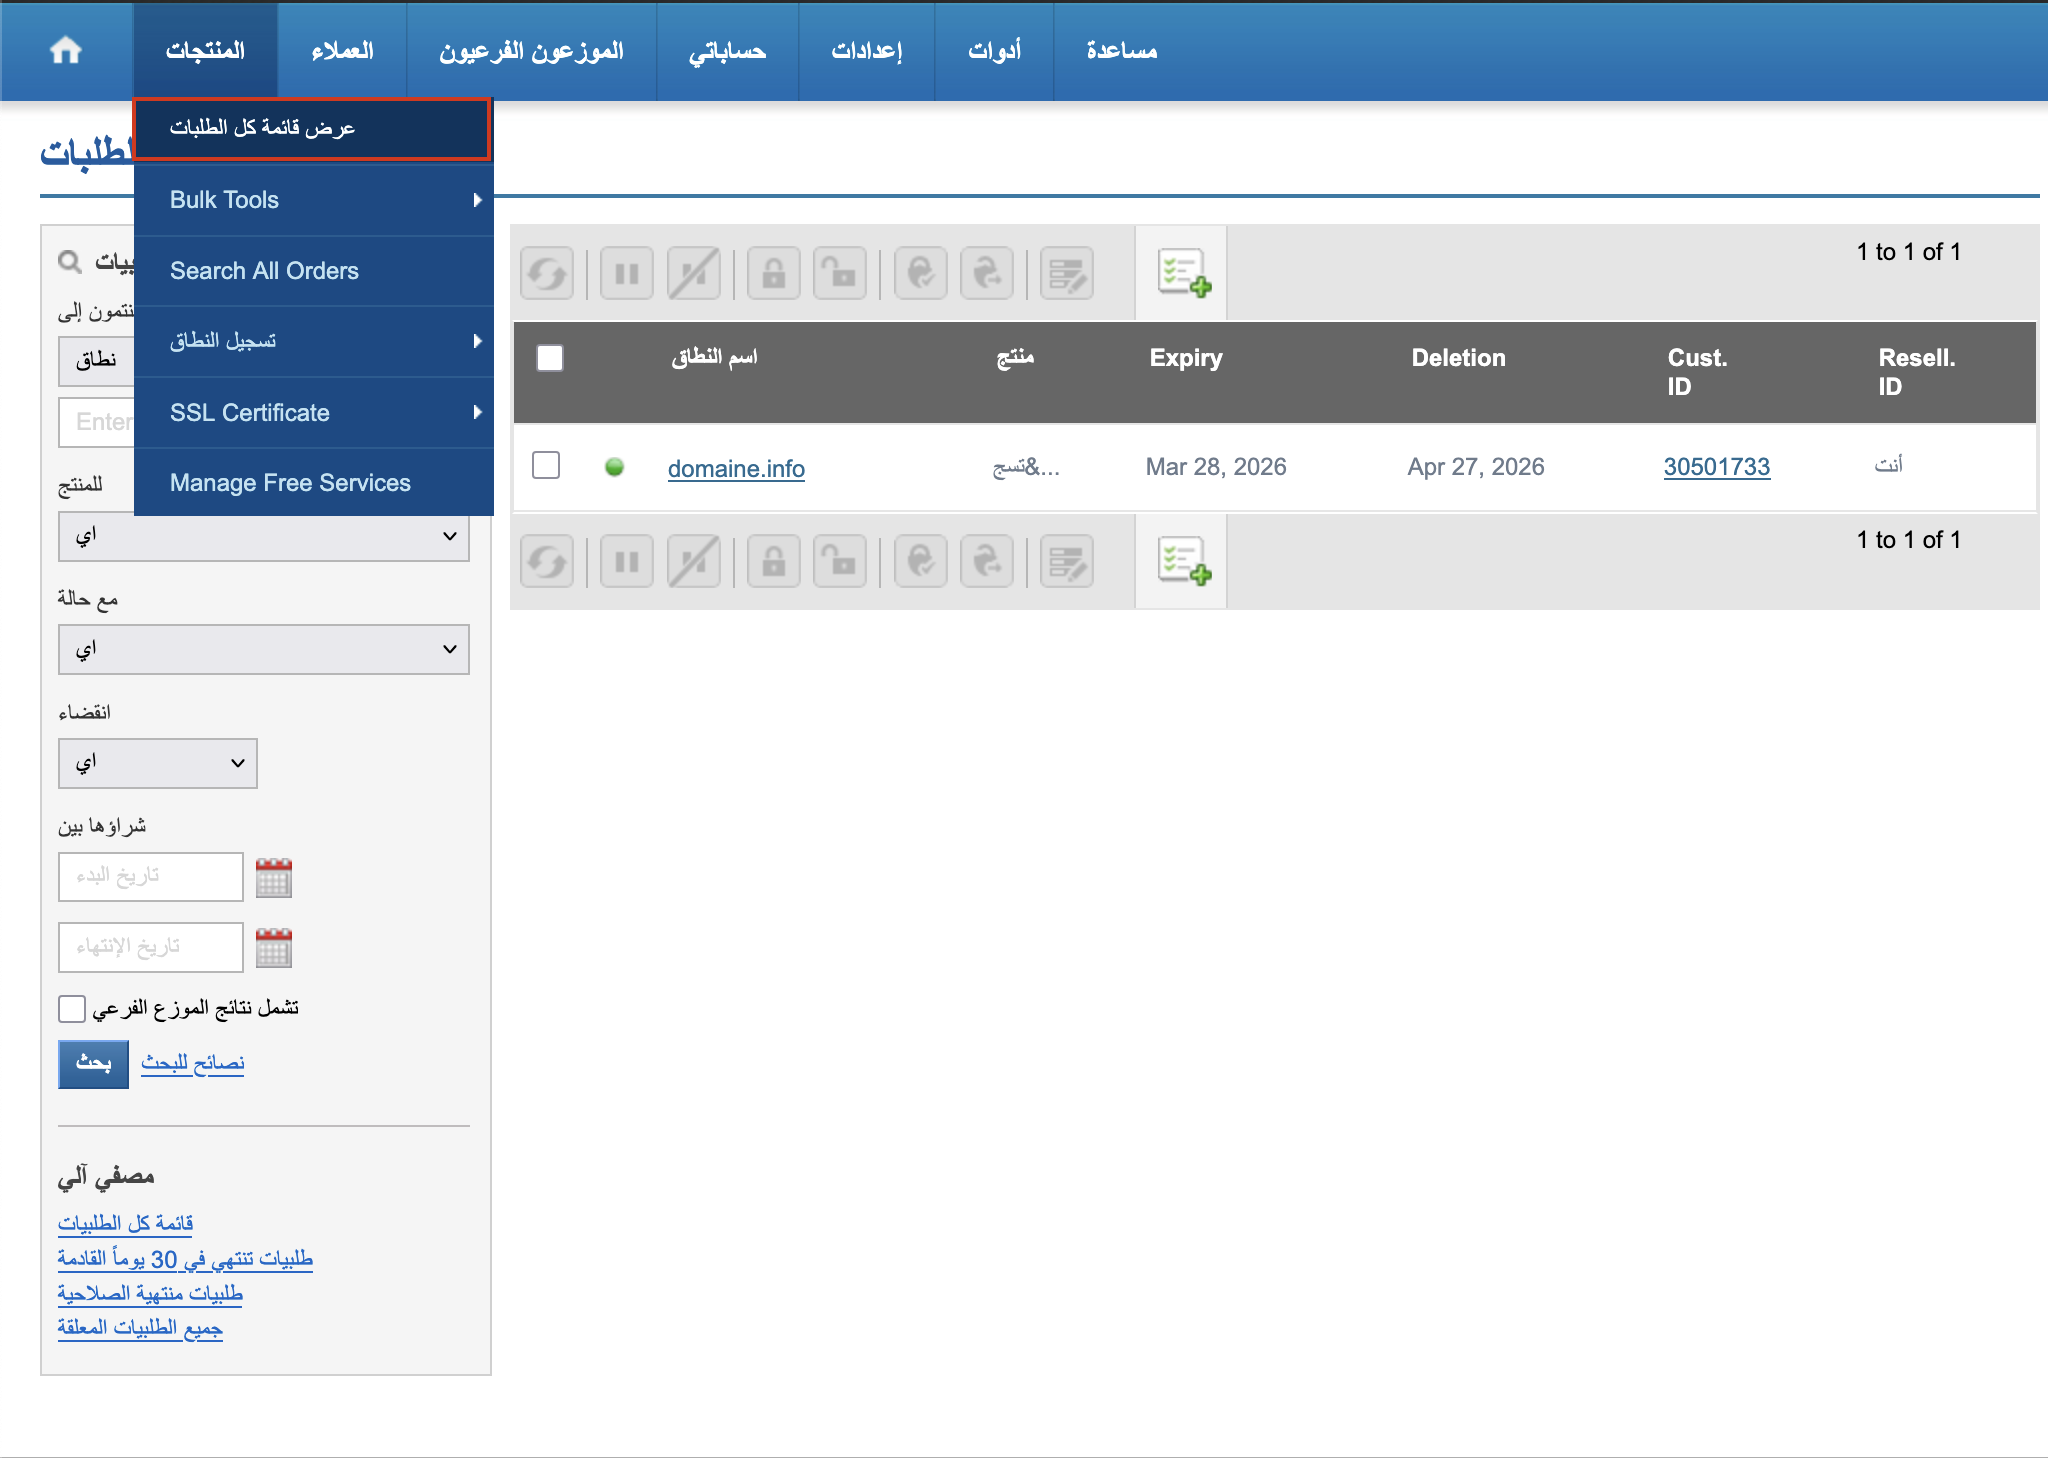Click the open-lock icon in top toolbar
Screen dimensions: 2048x1458
pos(840,273)
